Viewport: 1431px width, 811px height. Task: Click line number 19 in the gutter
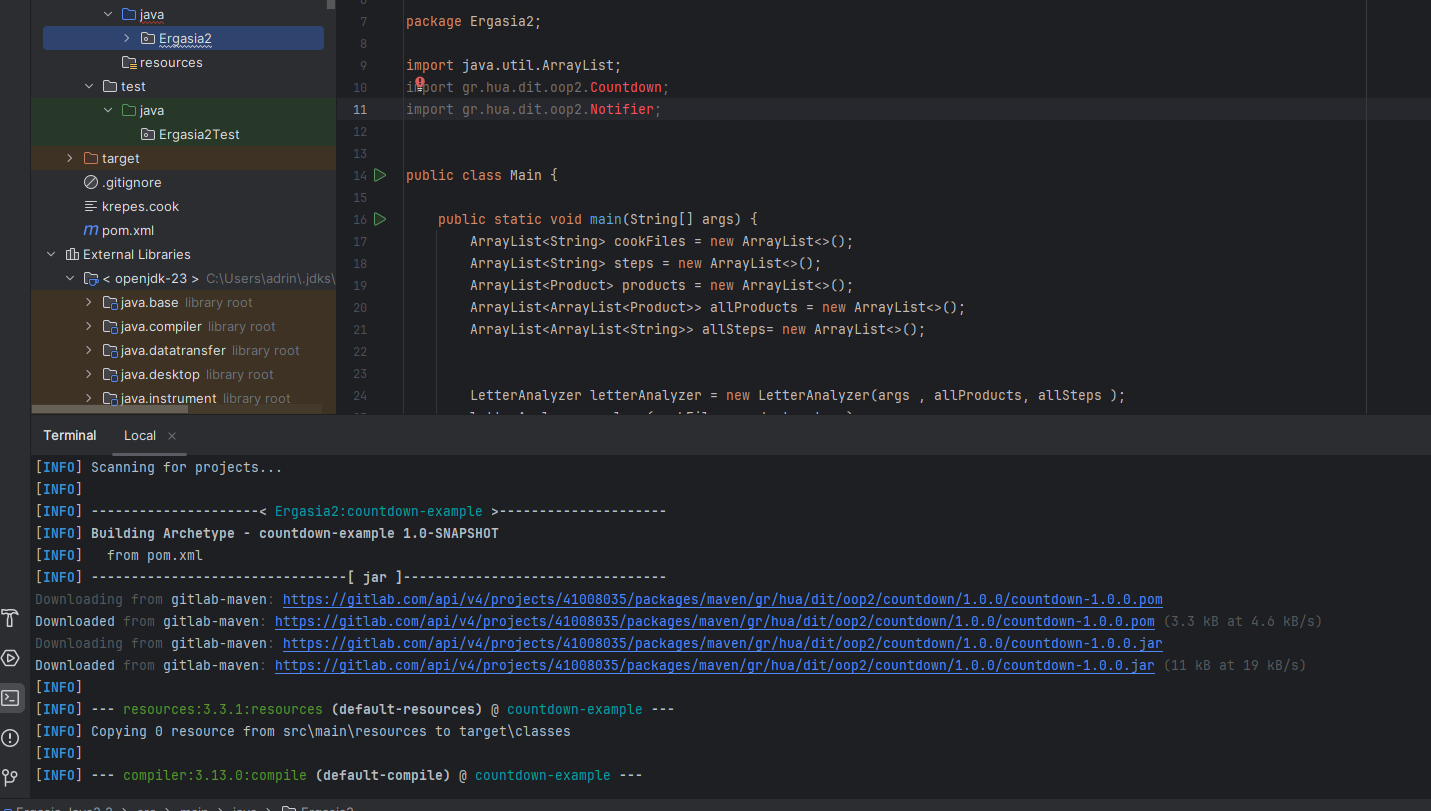(x=360, y=285)
